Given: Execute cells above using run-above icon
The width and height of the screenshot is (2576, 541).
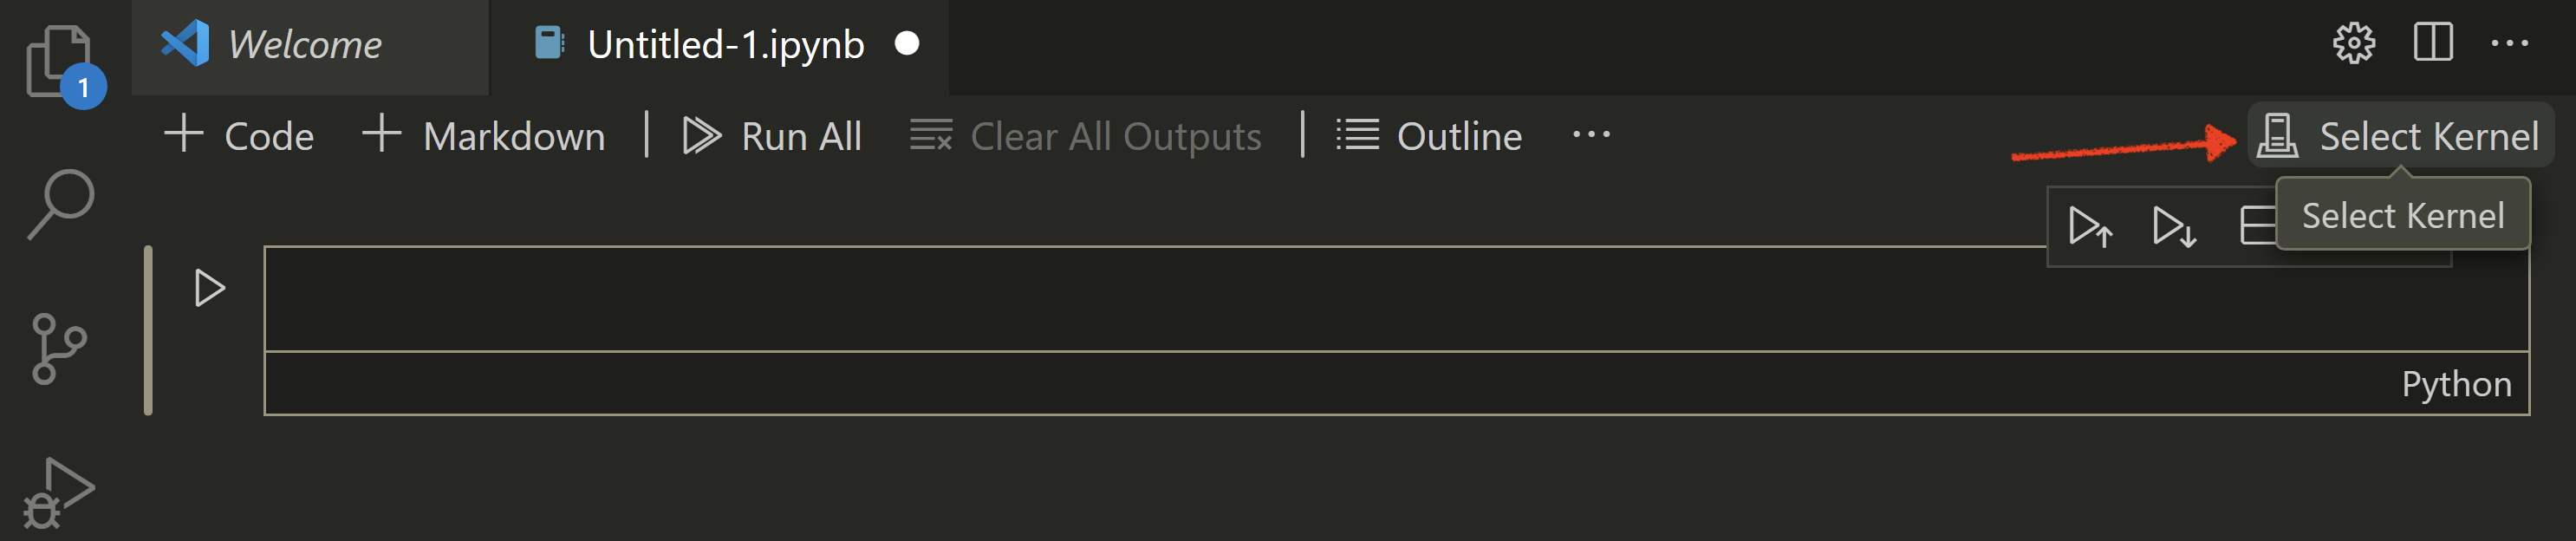Looking at the screenshot, I should pyautogui.click(x=2090, y=226).
